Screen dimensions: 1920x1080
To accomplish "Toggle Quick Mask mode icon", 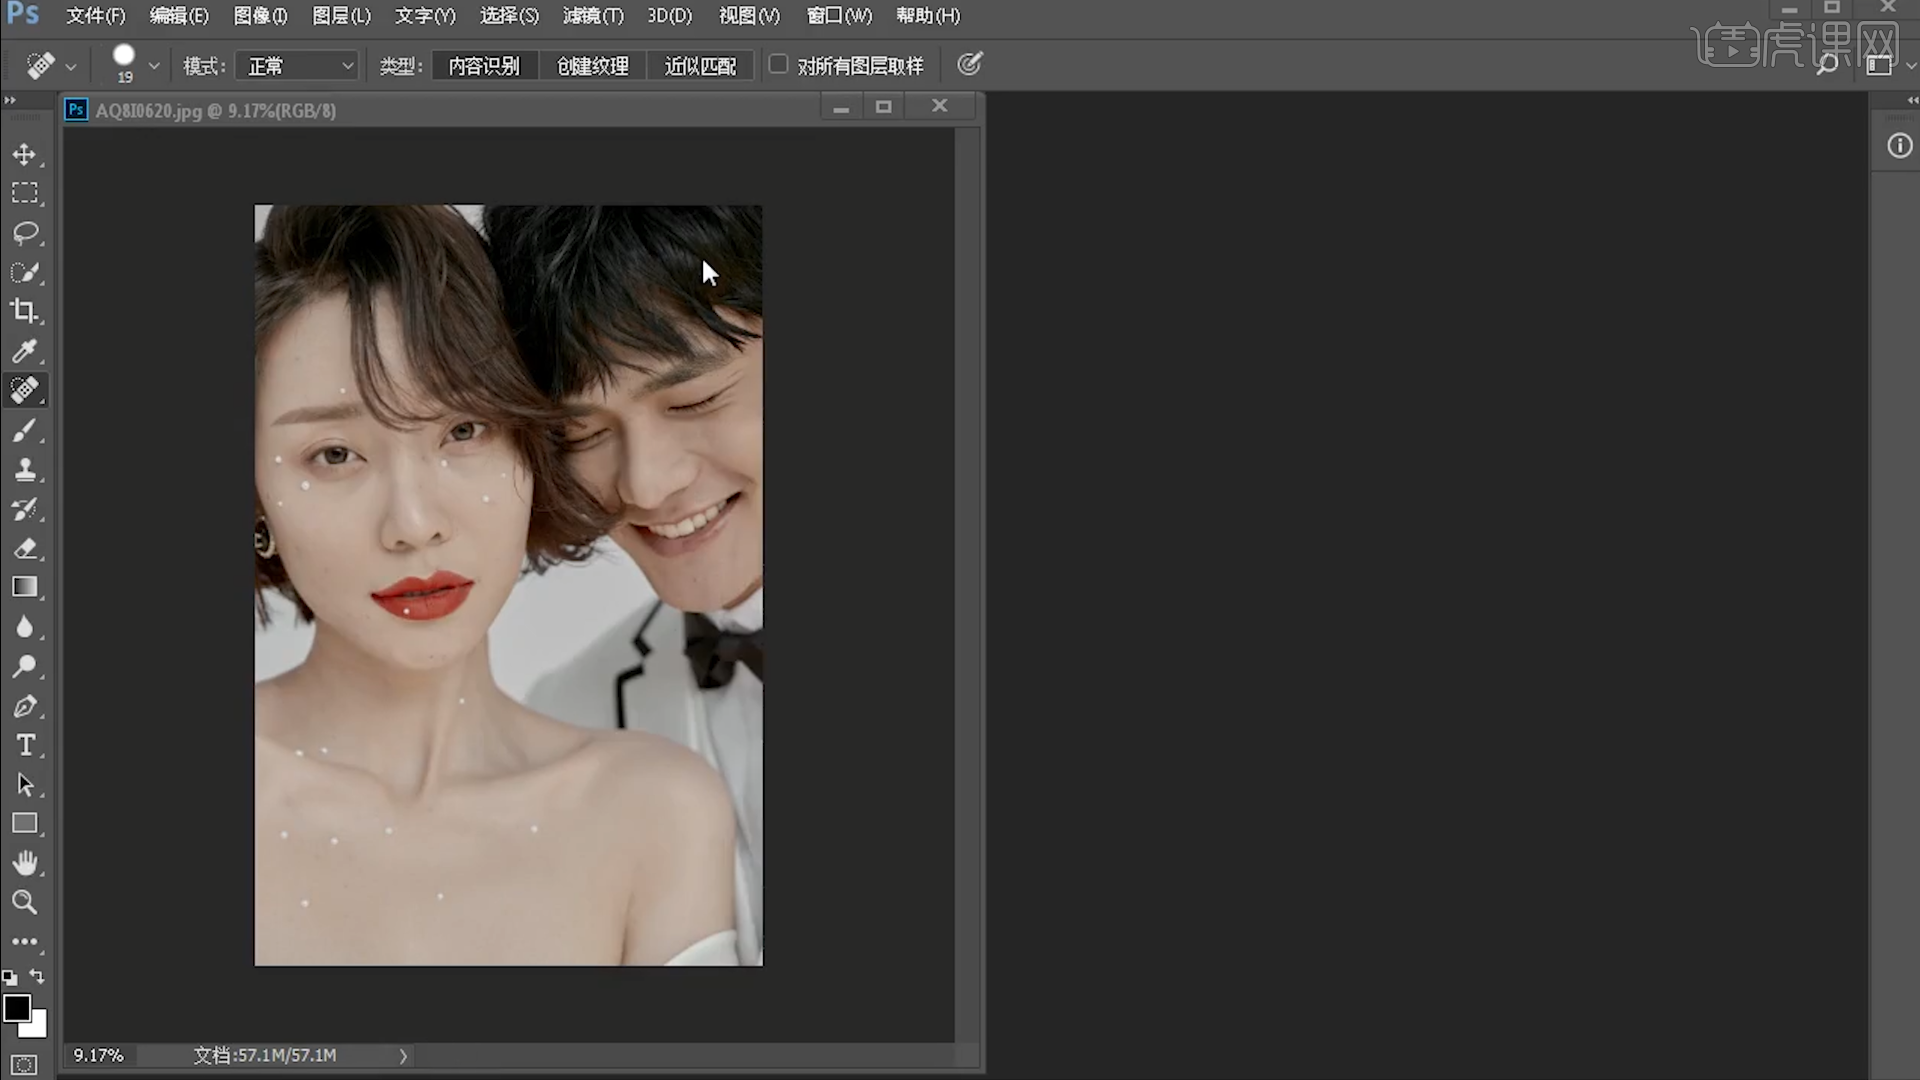I will [24, 1064].
